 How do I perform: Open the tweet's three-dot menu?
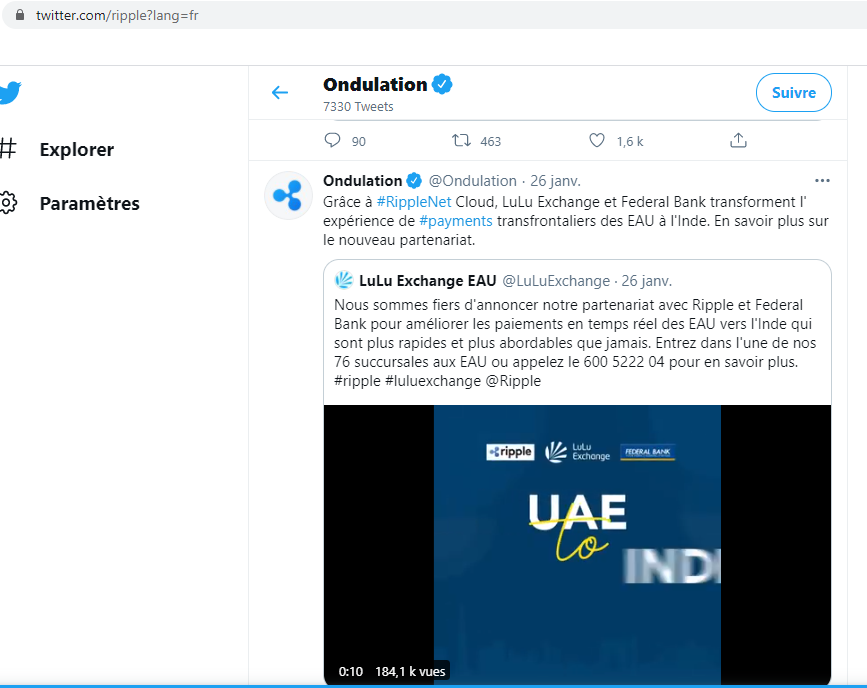822,181
